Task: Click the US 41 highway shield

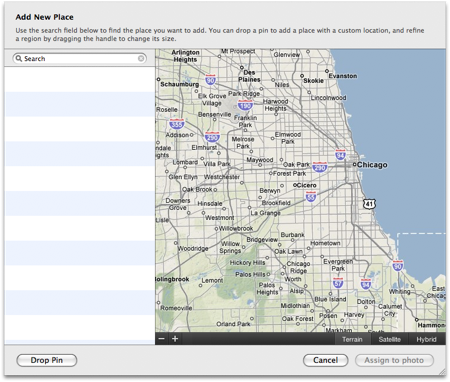Action: (x=369, y=204)
